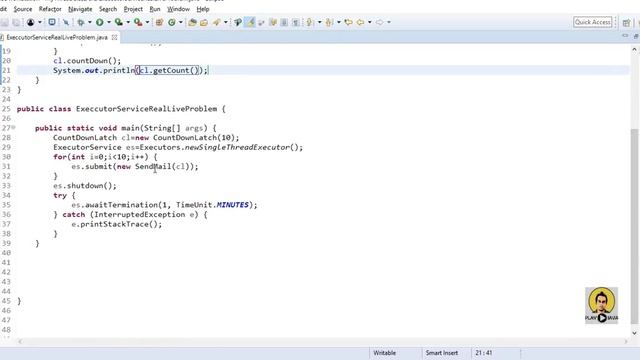
Task: Click the editor vertical scrollbar thumb
Action: [x=634, y=226]
